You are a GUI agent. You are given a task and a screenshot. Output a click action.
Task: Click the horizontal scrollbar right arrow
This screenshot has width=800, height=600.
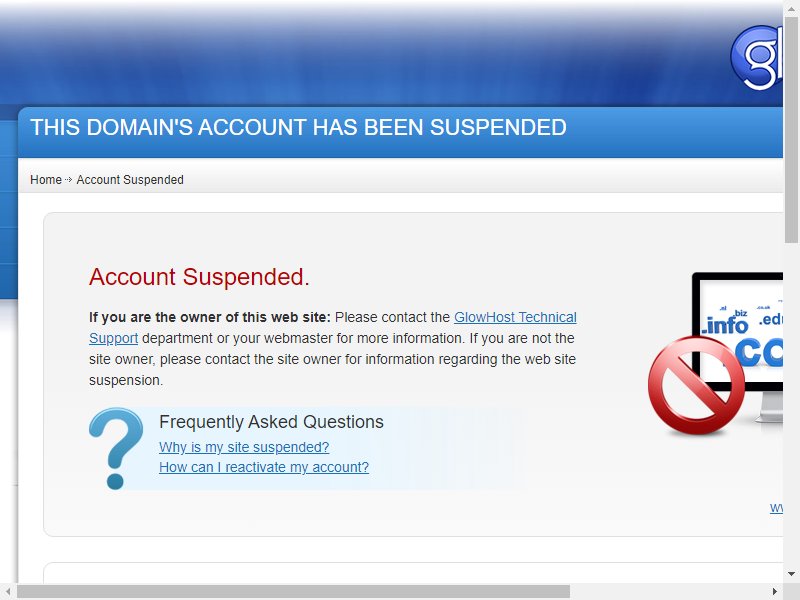point(774,591)
